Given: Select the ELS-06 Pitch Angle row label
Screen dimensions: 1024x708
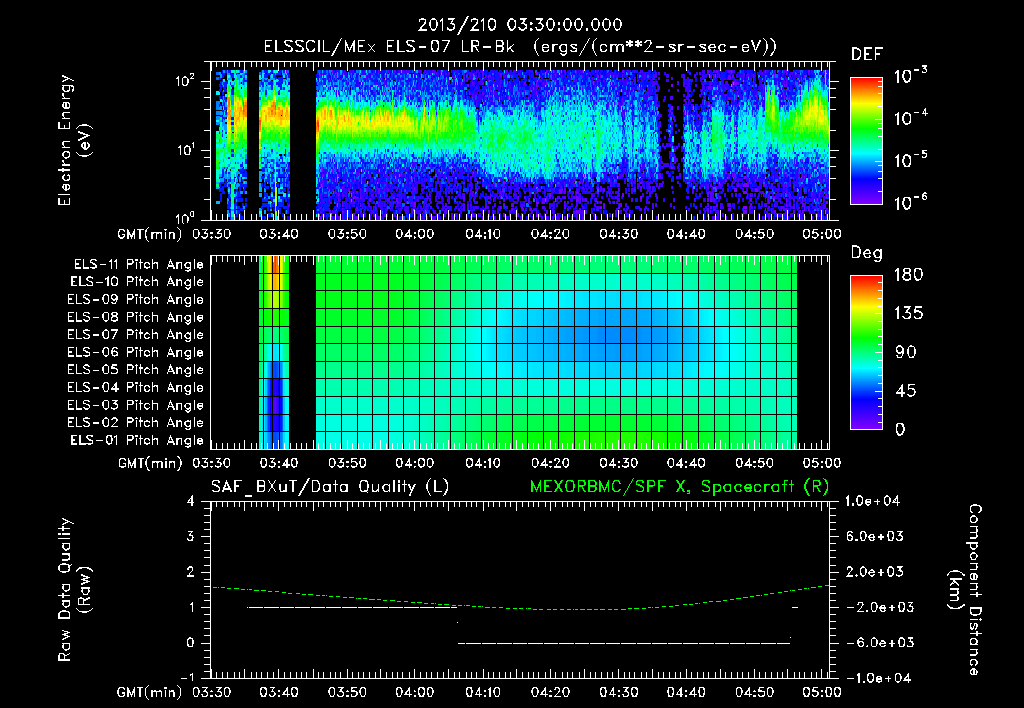Looking at the screenshot, I should coord(136,352).
